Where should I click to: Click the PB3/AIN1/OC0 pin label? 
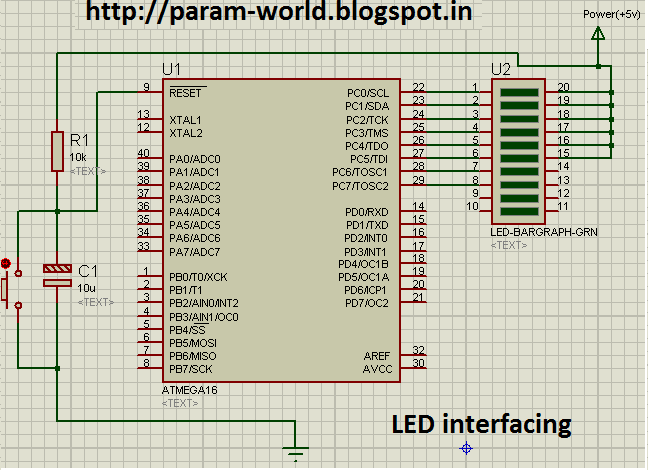[x=204, y=317]
